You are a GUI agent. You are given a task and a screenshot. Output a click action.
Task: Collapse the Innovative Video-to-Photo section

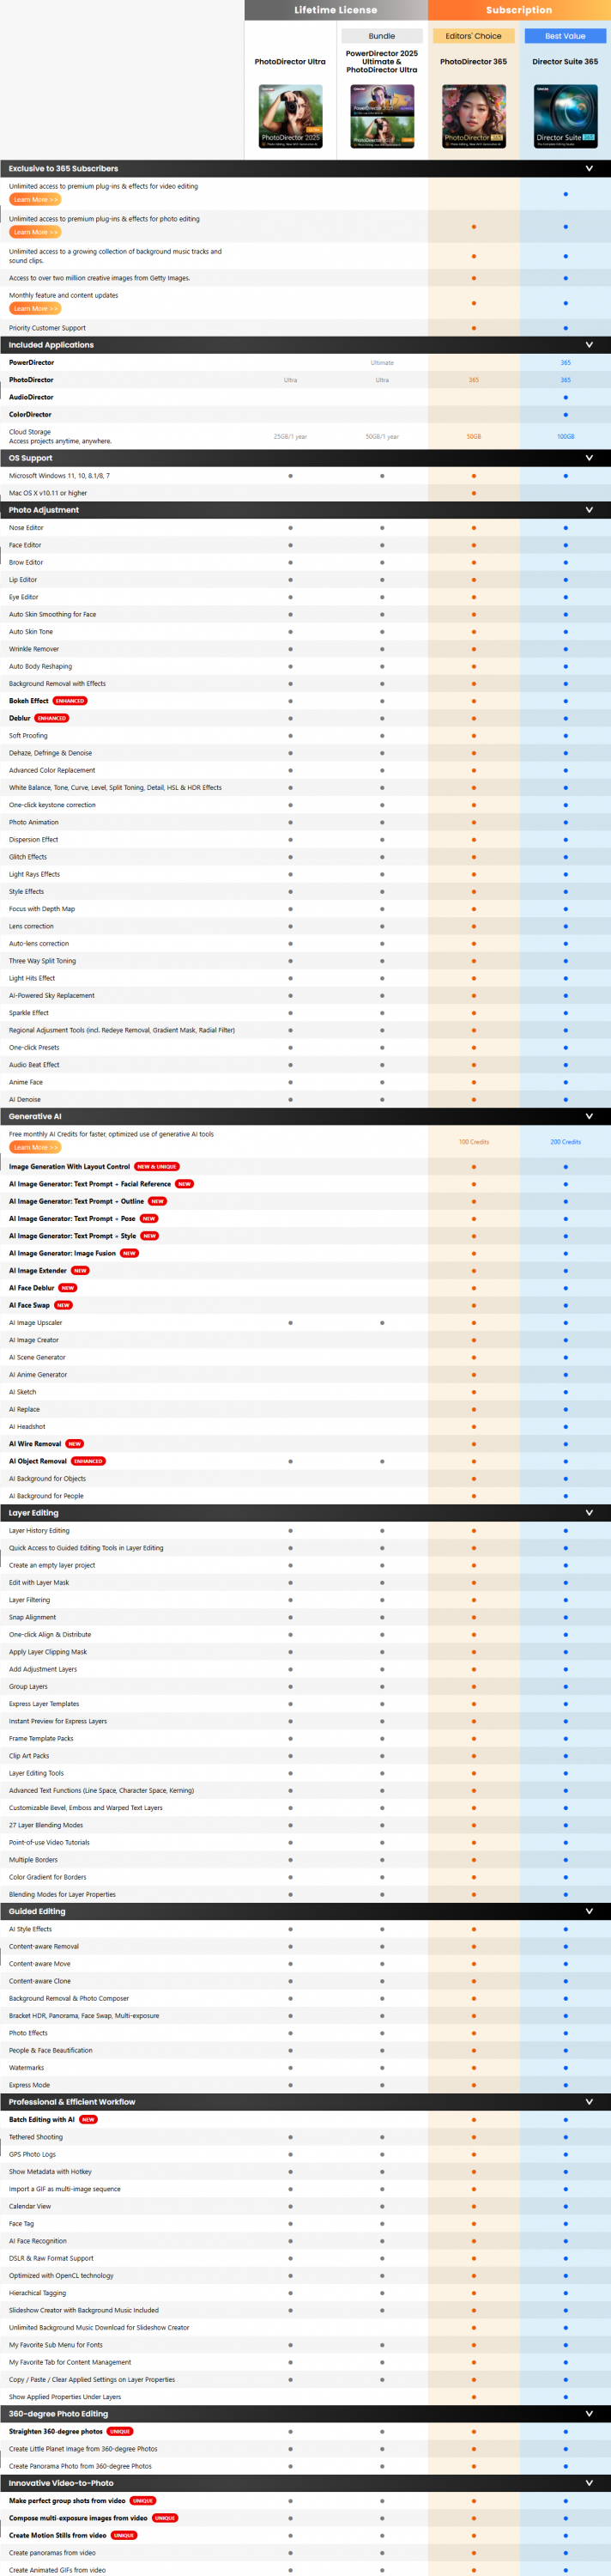pos(588,2483)
